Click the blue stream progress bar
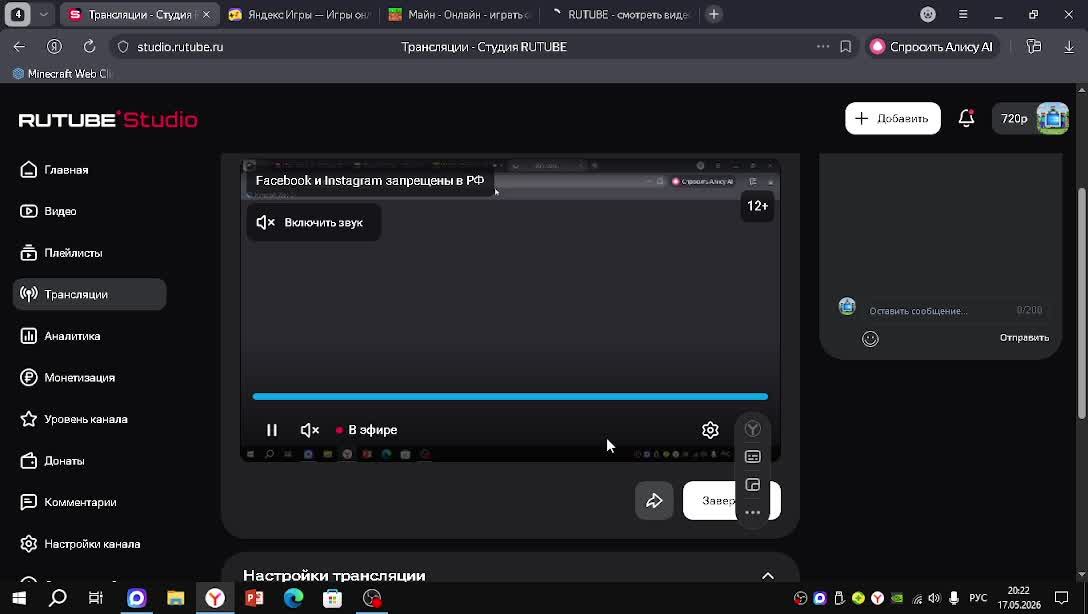The image size is (1088, 614). (510, 397)
